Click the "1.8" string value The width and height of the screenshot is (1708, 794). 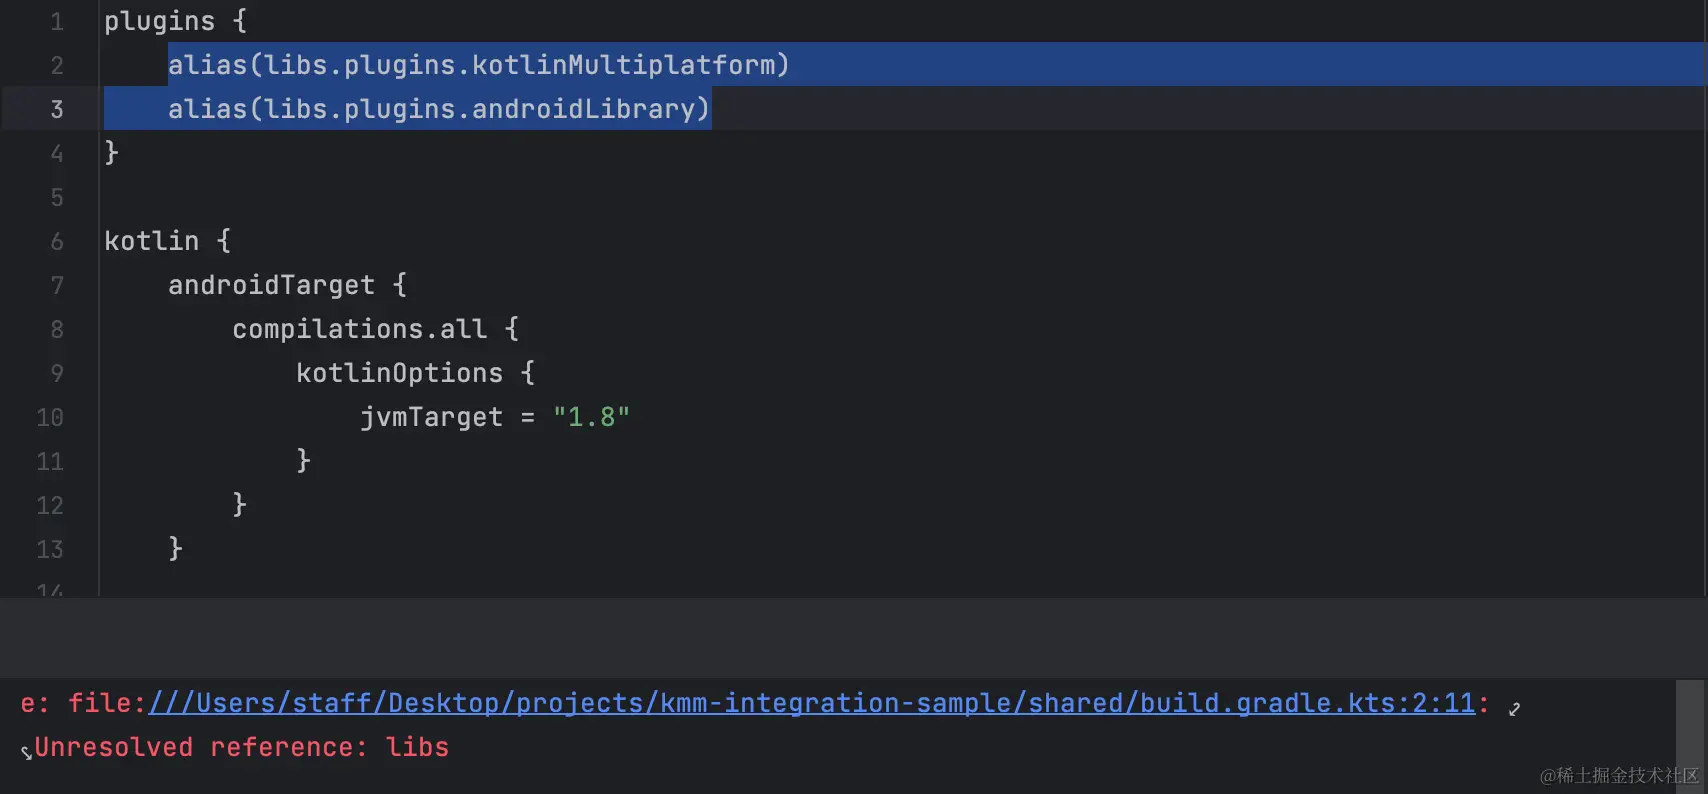pos(591,417)
